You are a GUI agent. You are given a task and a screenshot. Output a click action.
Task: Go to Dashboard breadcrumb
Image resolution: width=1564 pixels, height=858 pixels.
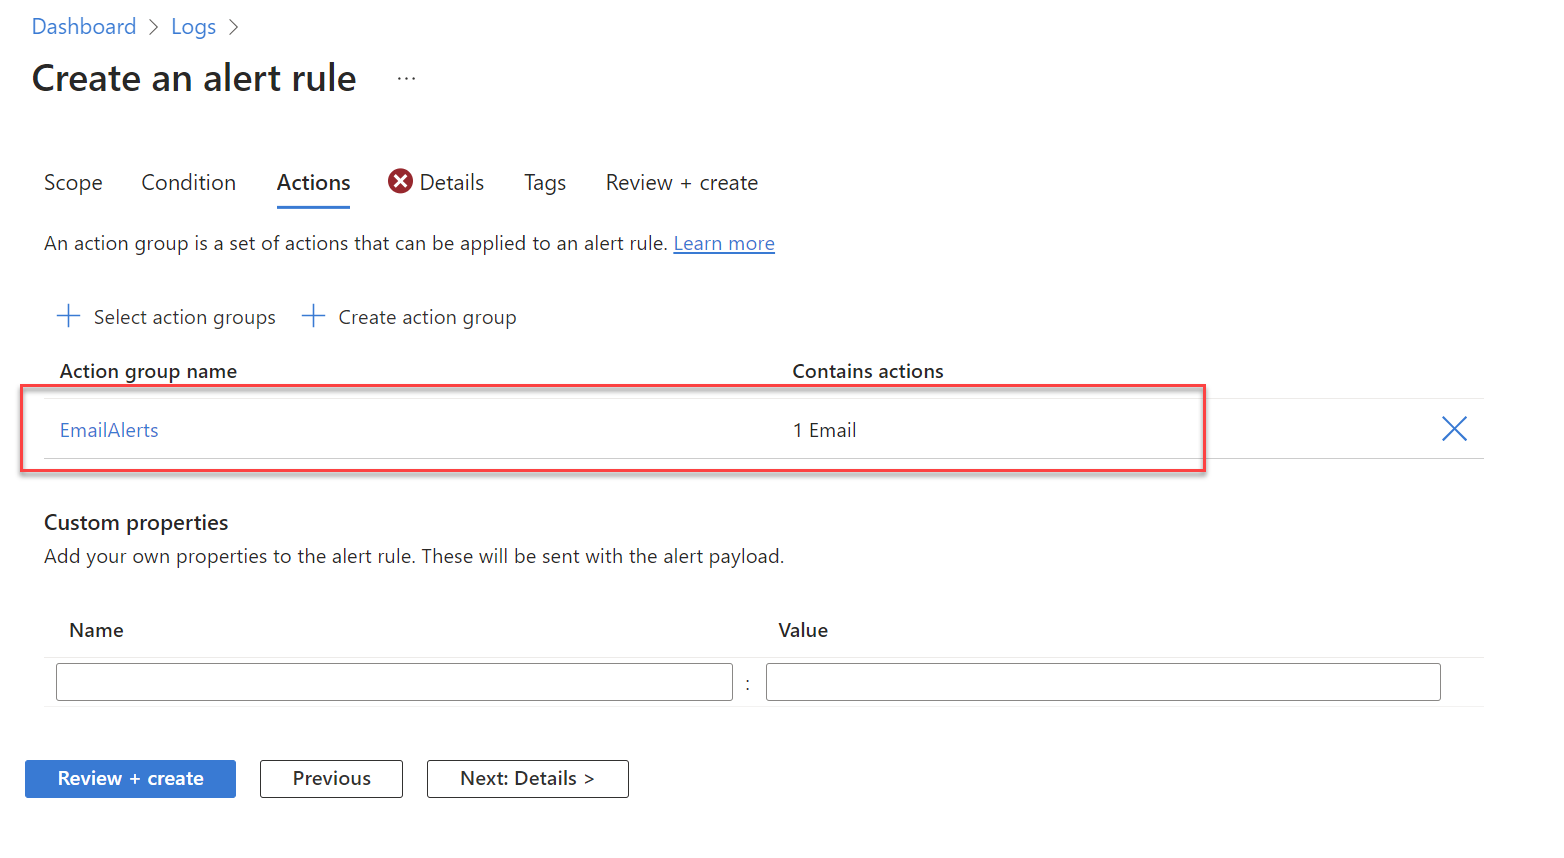[84, 27]
